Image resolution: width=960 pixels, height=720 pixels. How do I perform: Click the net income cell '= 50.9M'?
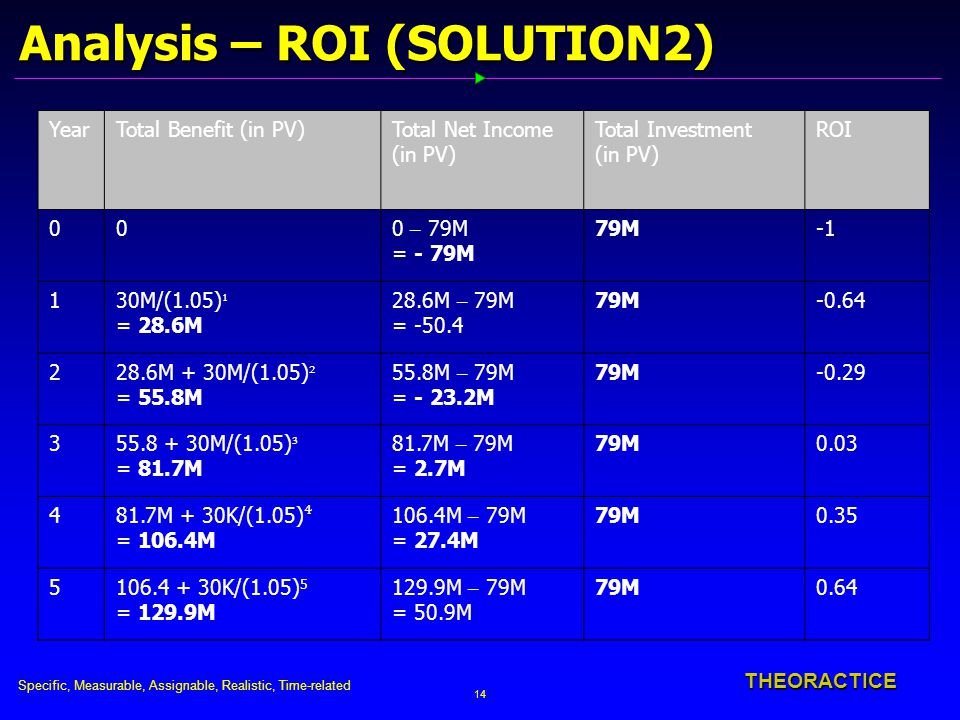482,604
